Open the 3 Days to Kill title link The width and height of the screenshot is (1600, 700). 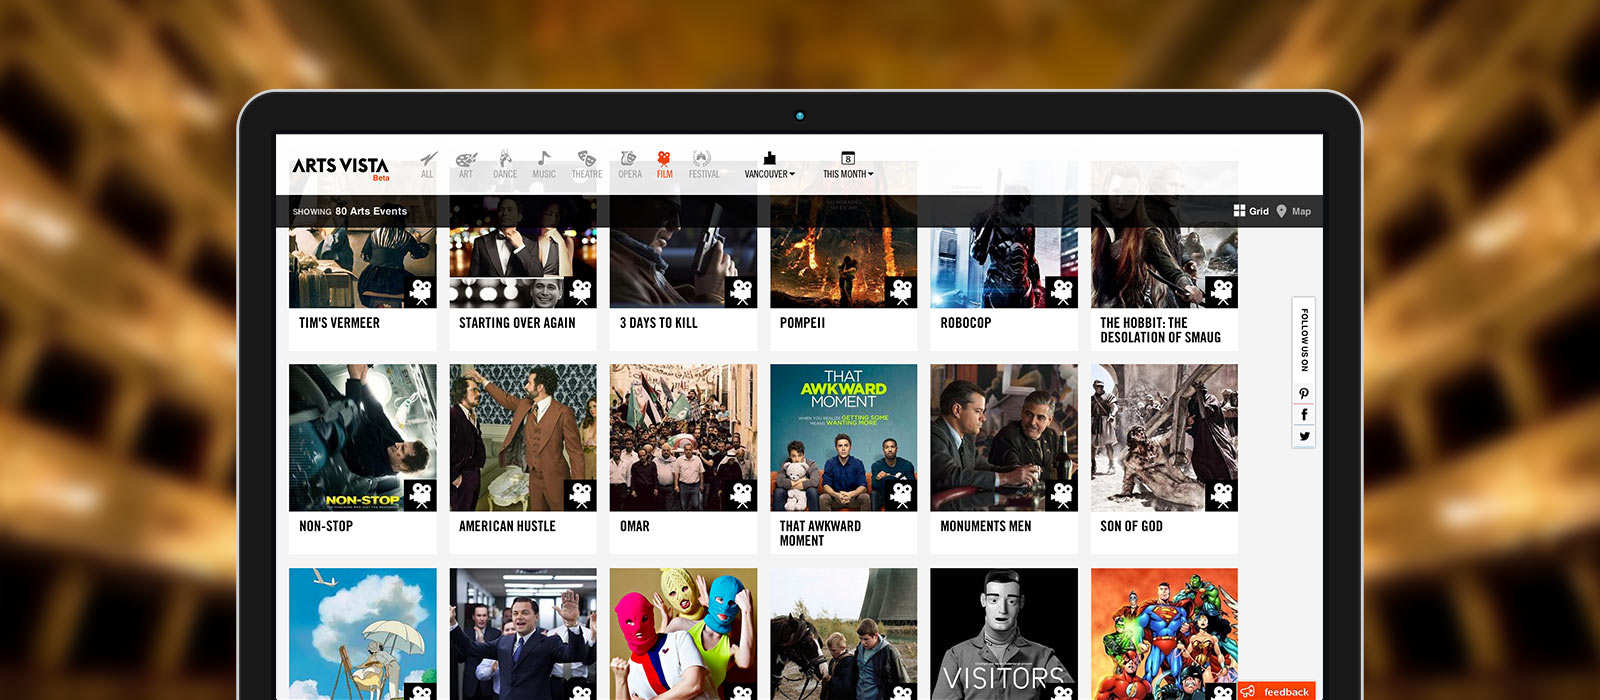click(x=659, y=323)
